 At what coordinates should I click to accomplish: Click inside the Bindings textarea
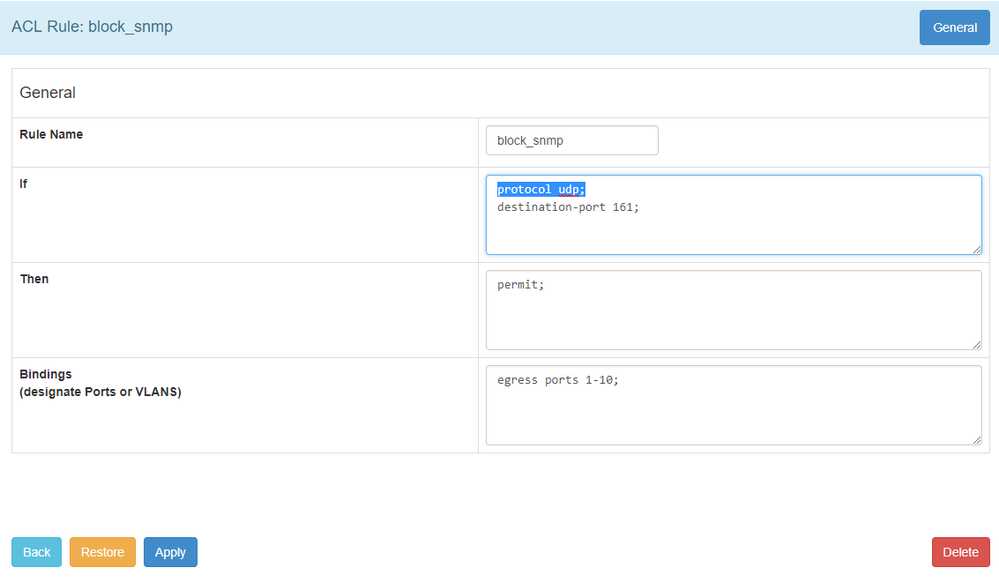[x=733, y=415]
